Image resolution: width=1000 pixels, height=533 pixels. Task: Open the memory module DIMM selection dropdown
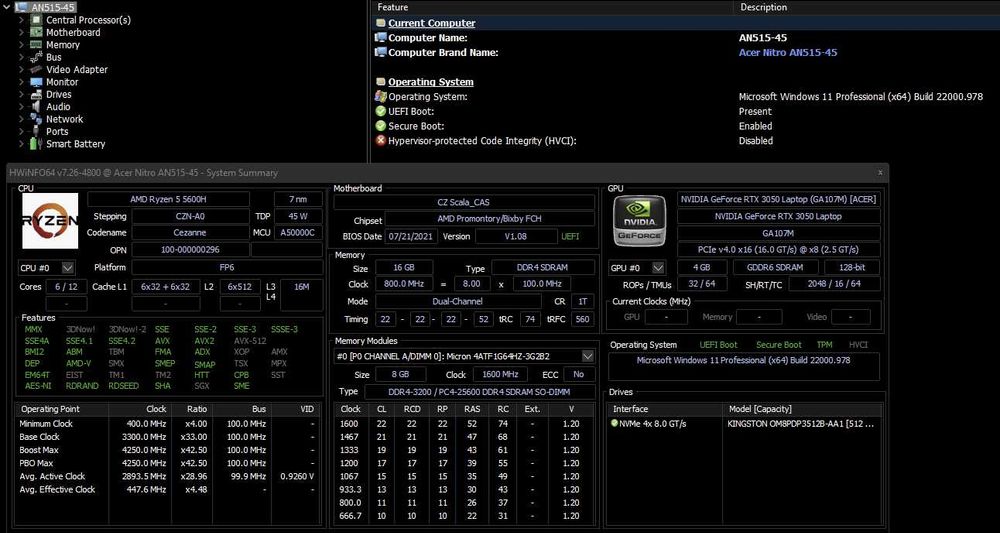click(x=587, y=356)
